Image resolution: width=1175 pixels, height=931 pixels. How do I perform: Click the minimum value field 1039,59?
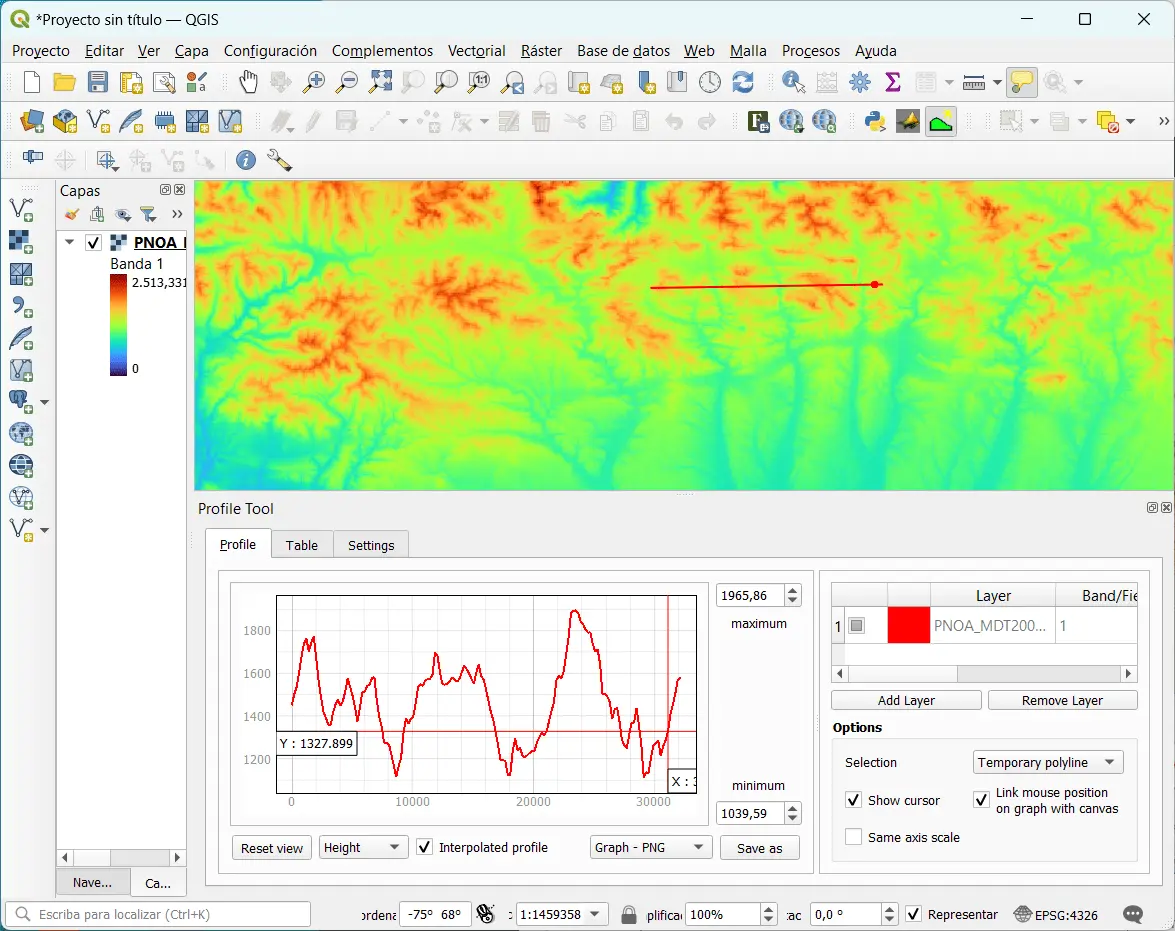(x=750, y=813)
